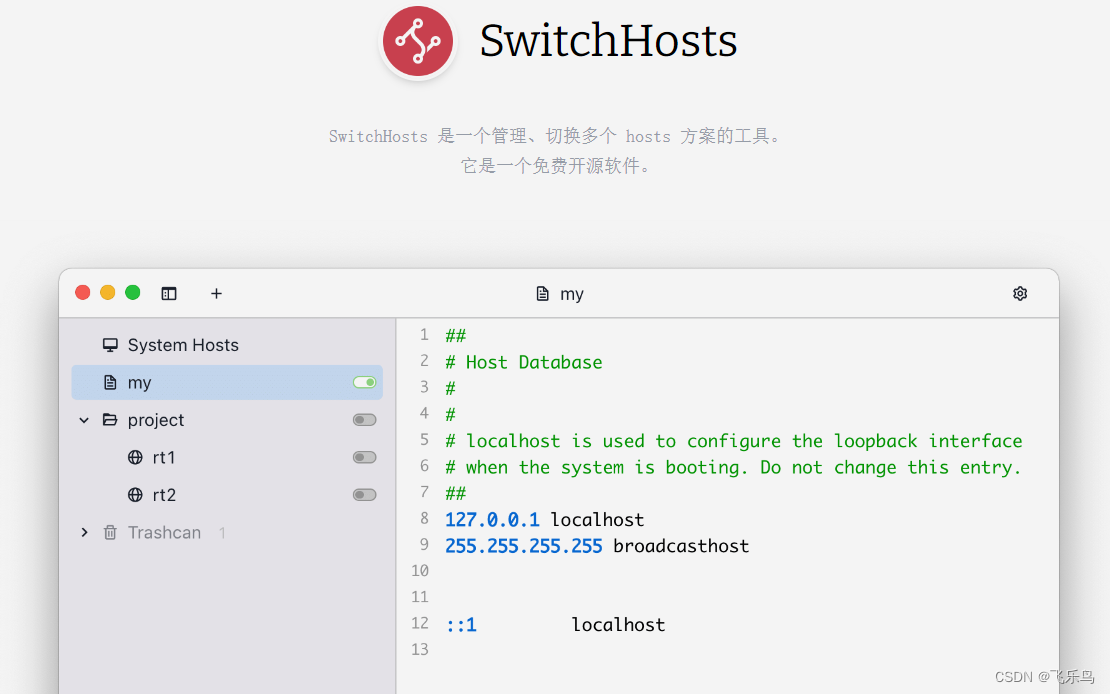The width and height of the screenshot is (1110, 694).
Task: Expand the Trashcan section
Action: pyautogui.click(x=84, y=532)
